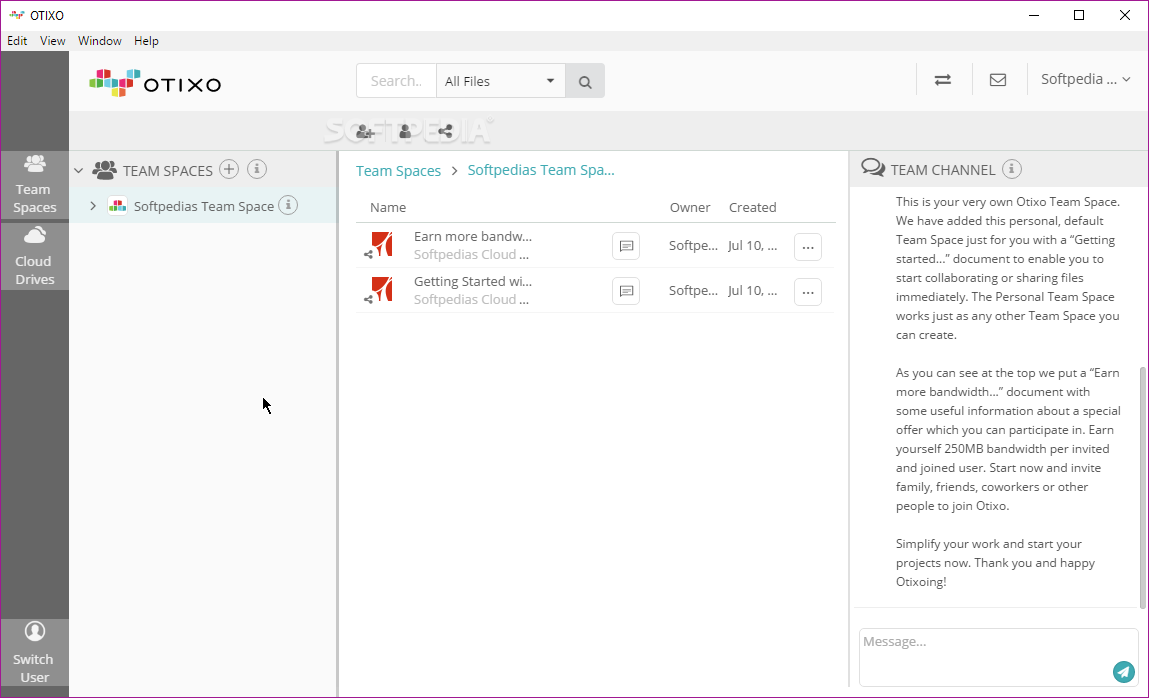The height and width of the screenshot is (698, 1149).
Task: Open the Window menu
Action: click(100, 41)
